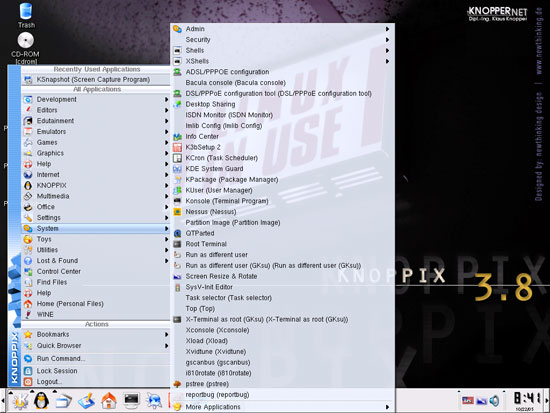
Task: Click the Lock Session icon
Action: (28, 371)
